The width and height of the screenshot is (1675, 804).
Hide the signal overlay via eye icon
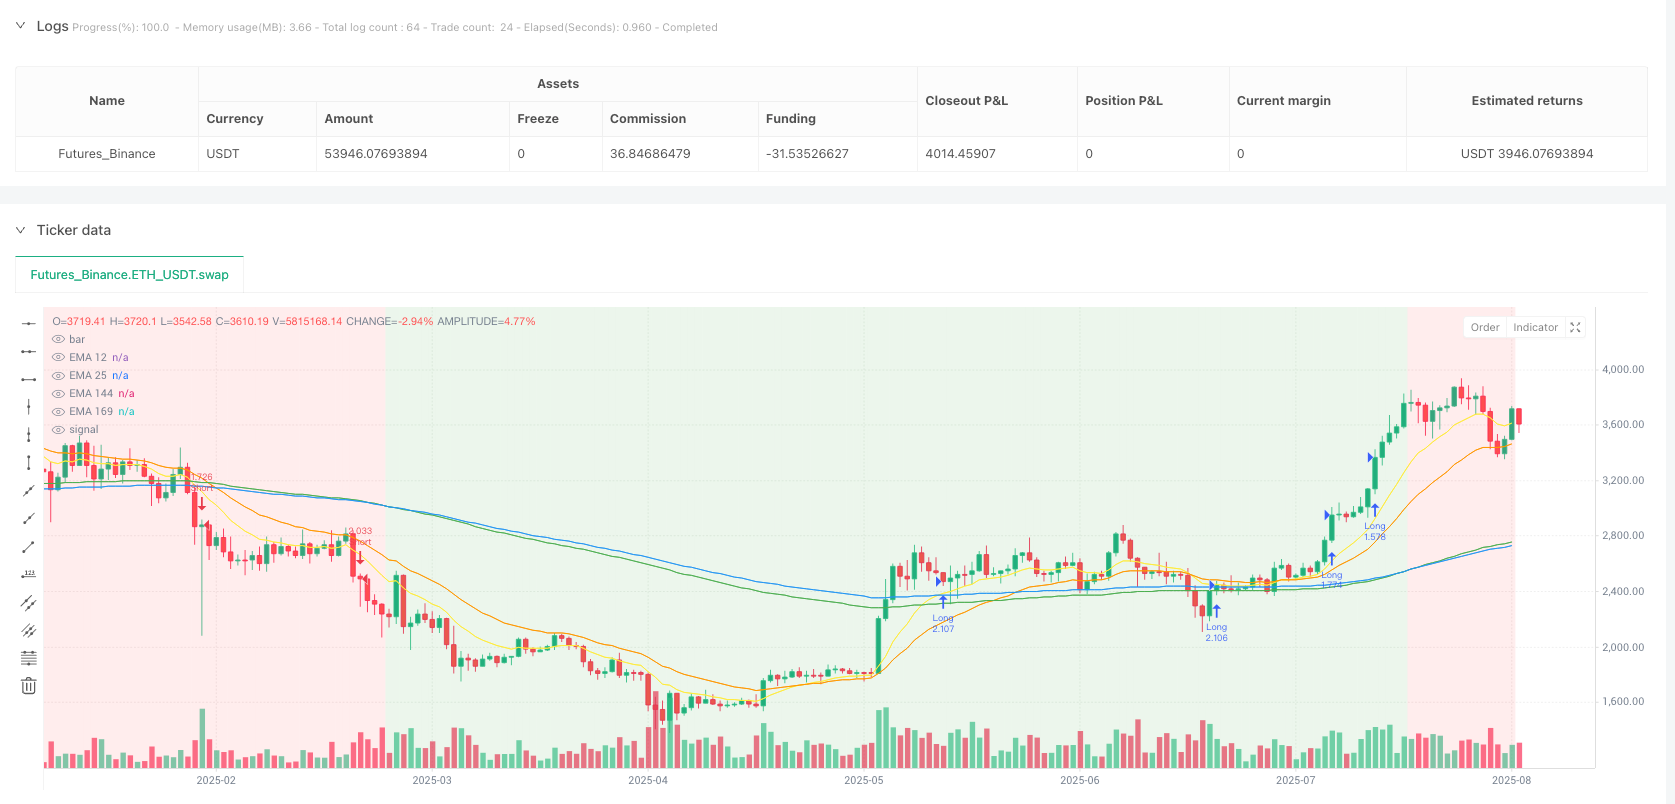tap(59, 429)
